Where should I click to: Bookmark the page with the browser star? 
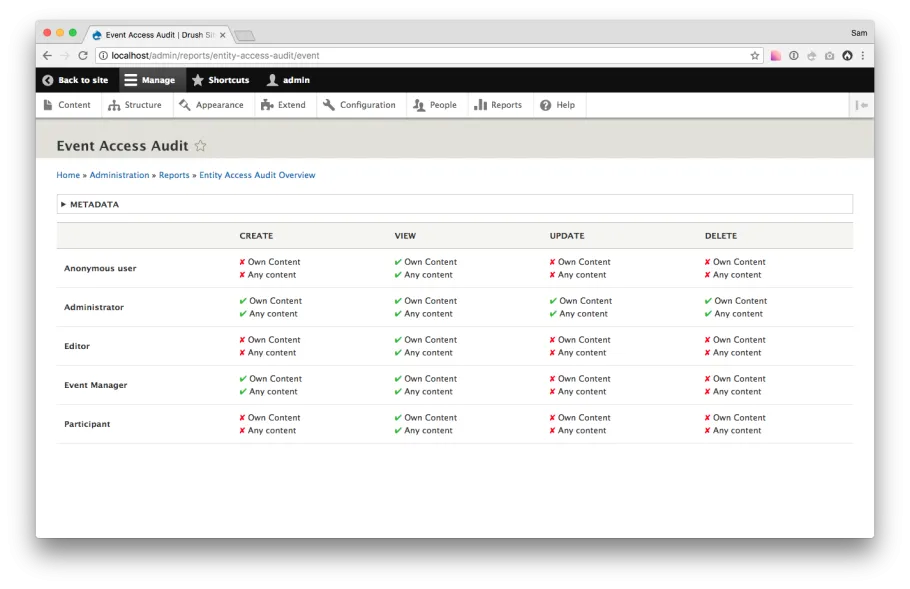click(755, 56)
